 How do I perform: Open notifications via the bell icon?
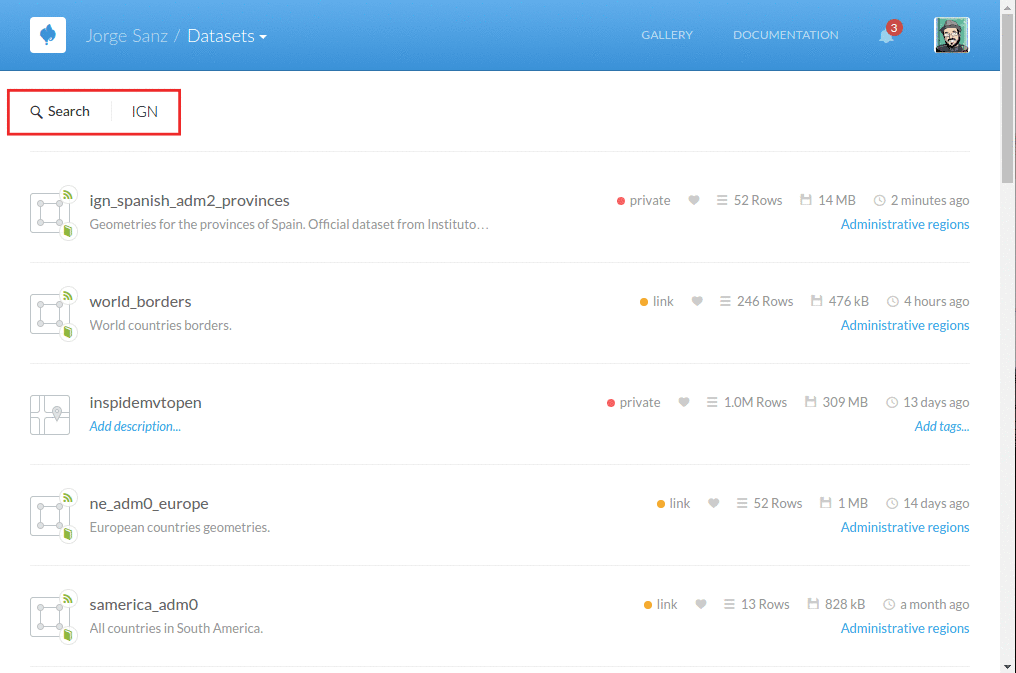(885, 36)
